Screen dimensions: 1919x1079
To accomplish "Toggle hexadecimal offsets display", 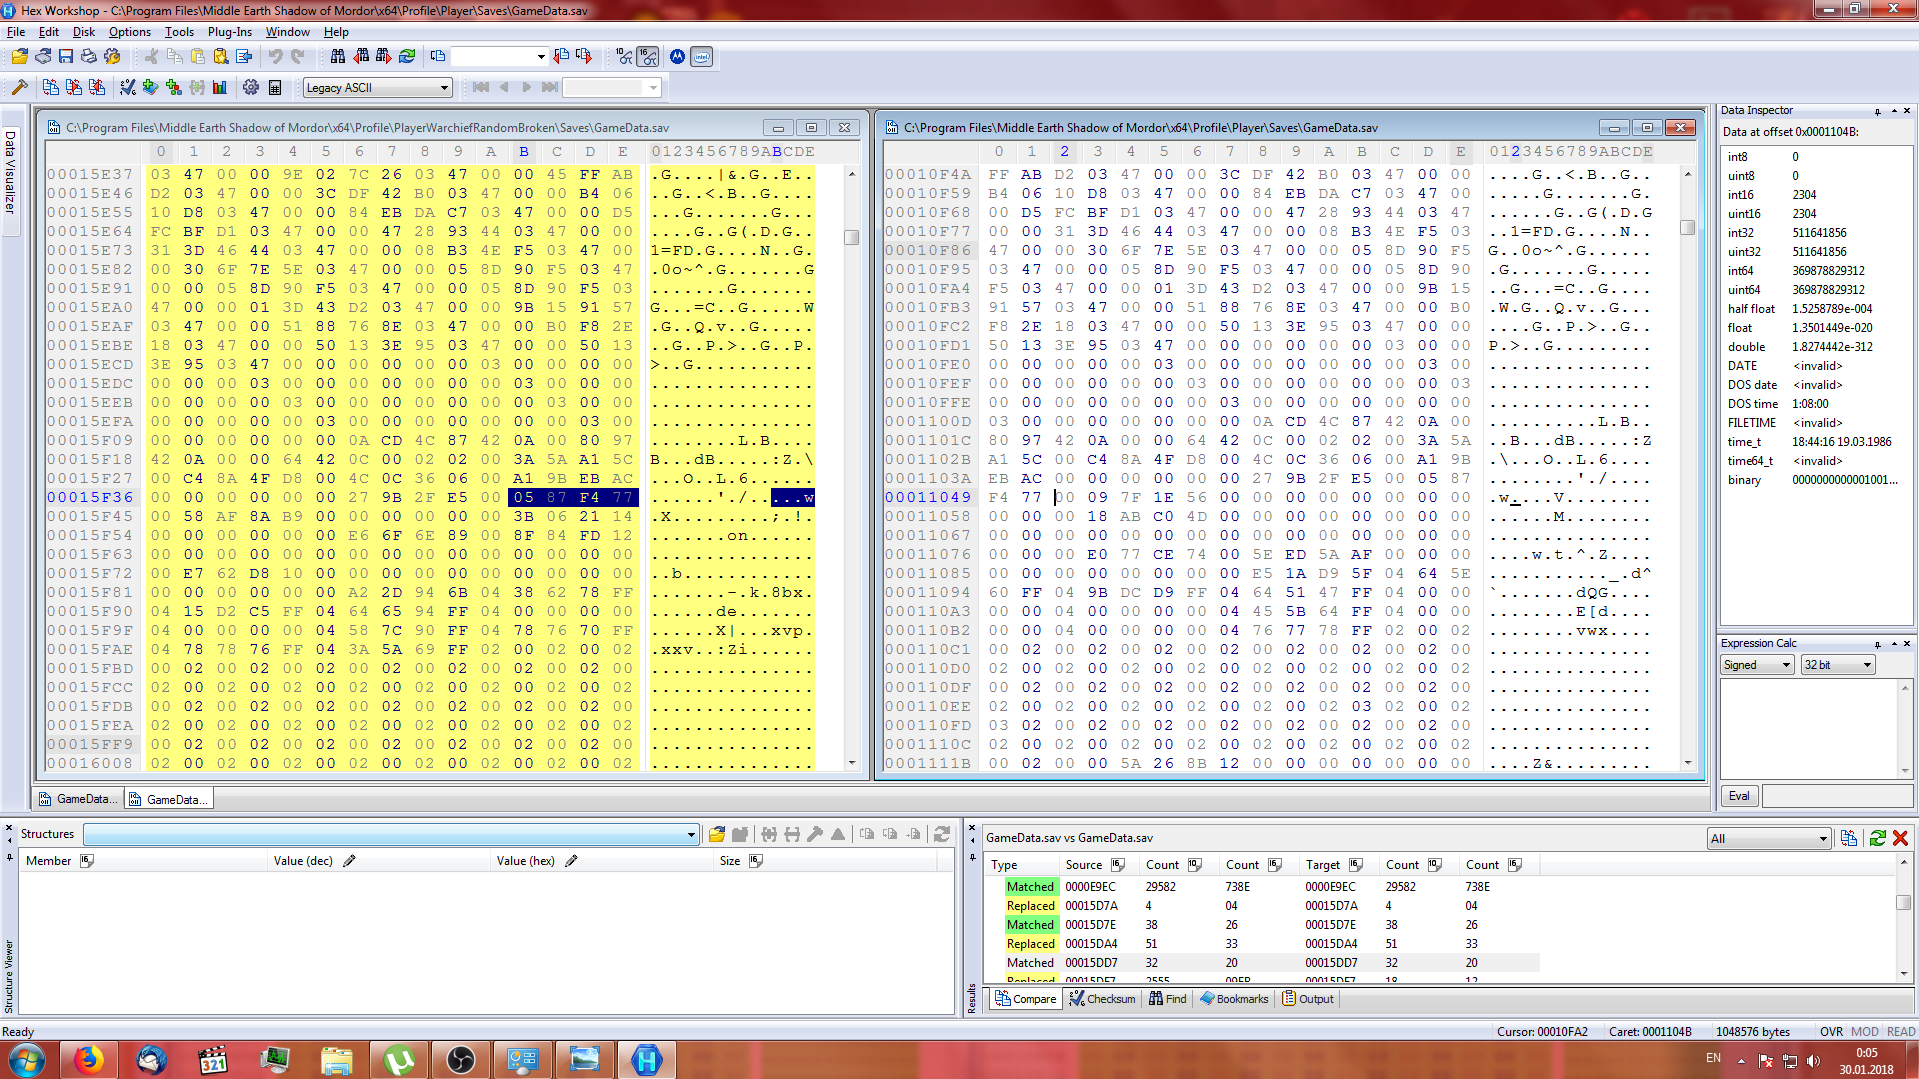I will (648, 57).
